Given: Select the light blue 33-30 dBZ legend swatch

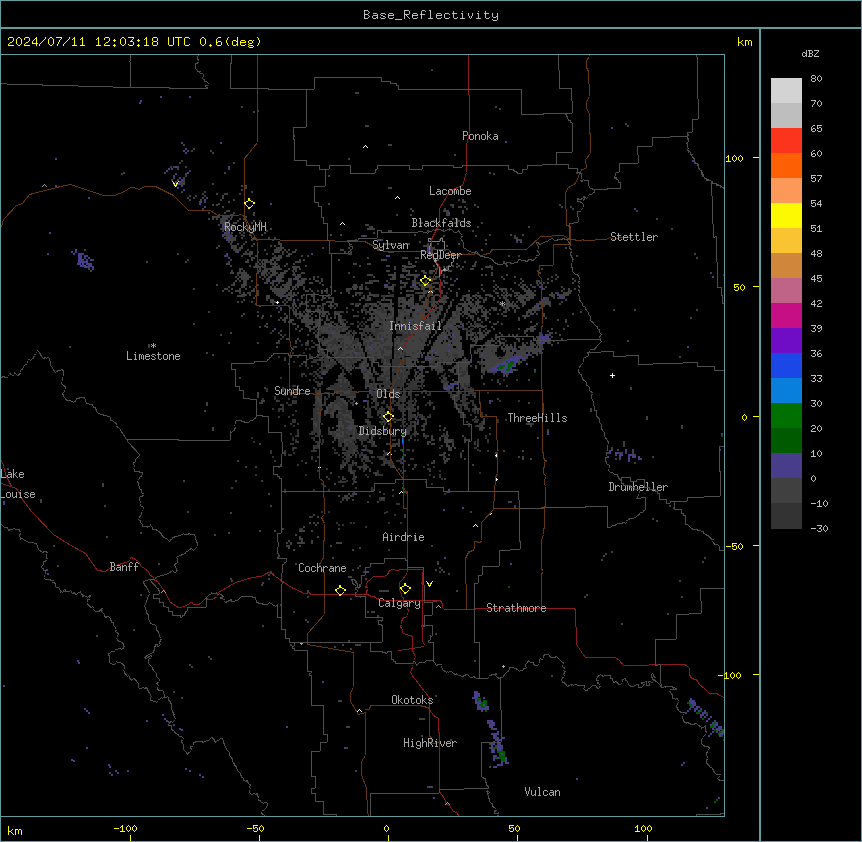Looking at the screenshot, I should [786, 391].
